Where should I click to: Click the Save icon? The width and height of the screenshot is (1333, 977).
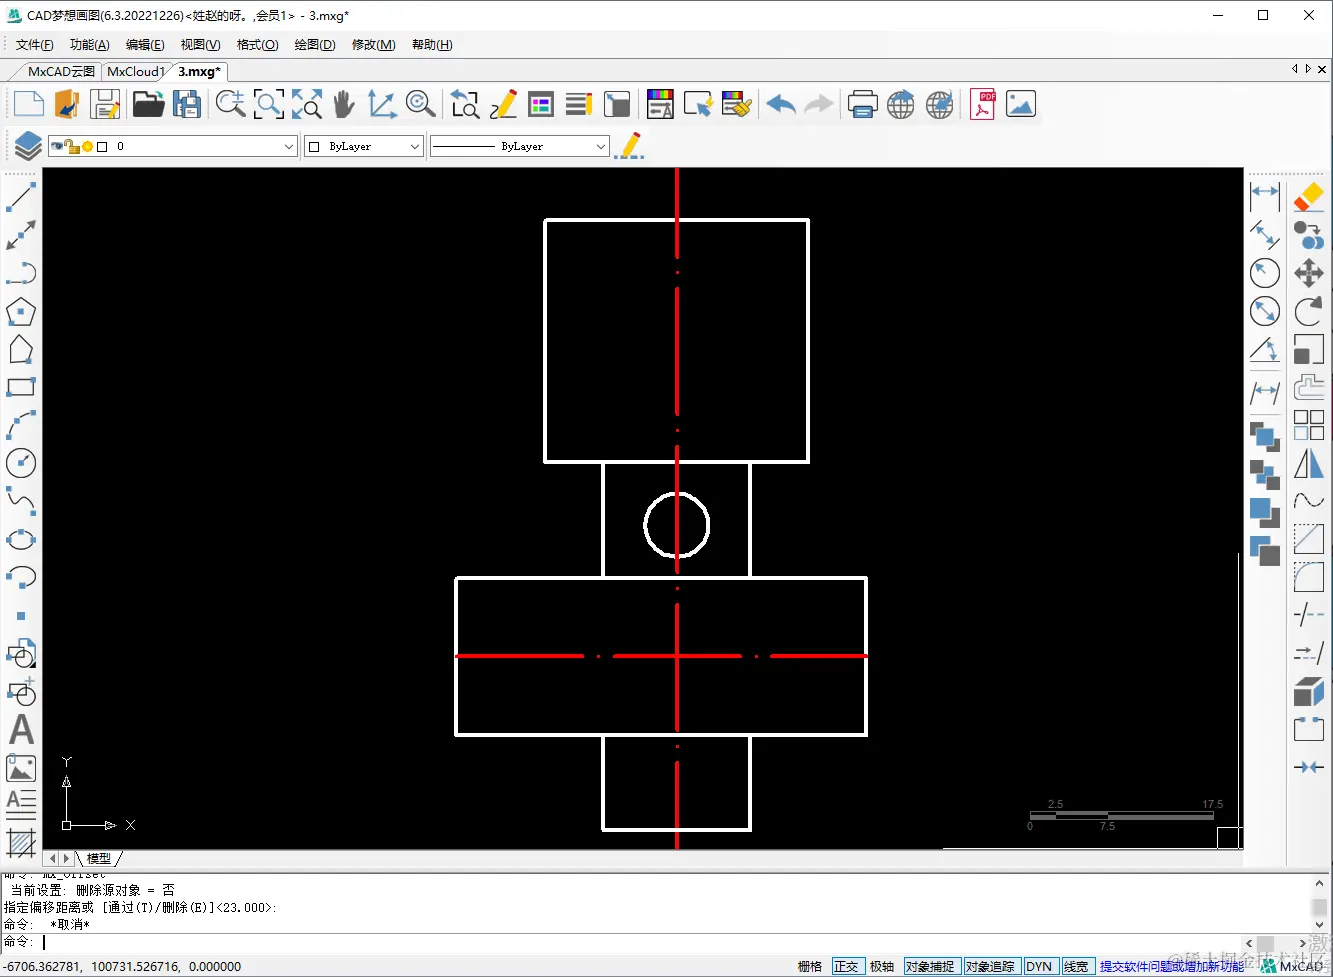coord(105,104)
